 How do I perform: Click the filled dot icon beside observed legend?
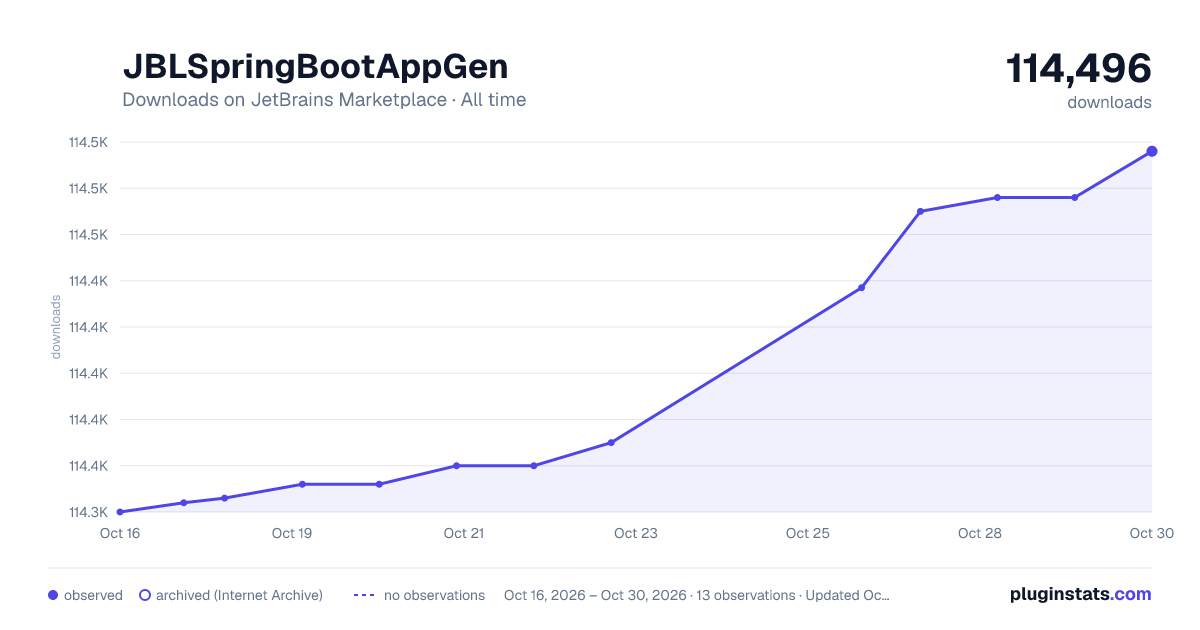pos(53,595)
